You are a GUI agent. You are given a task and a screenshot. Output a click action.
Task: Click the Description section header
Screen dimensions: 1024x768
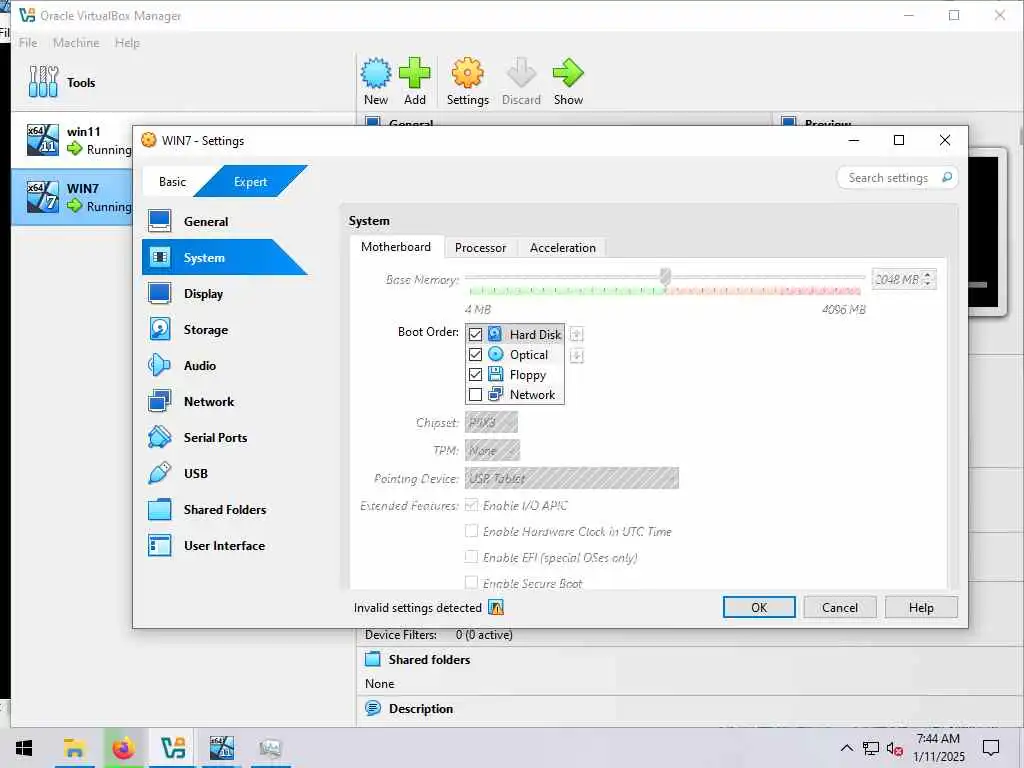tap(421, 709)
